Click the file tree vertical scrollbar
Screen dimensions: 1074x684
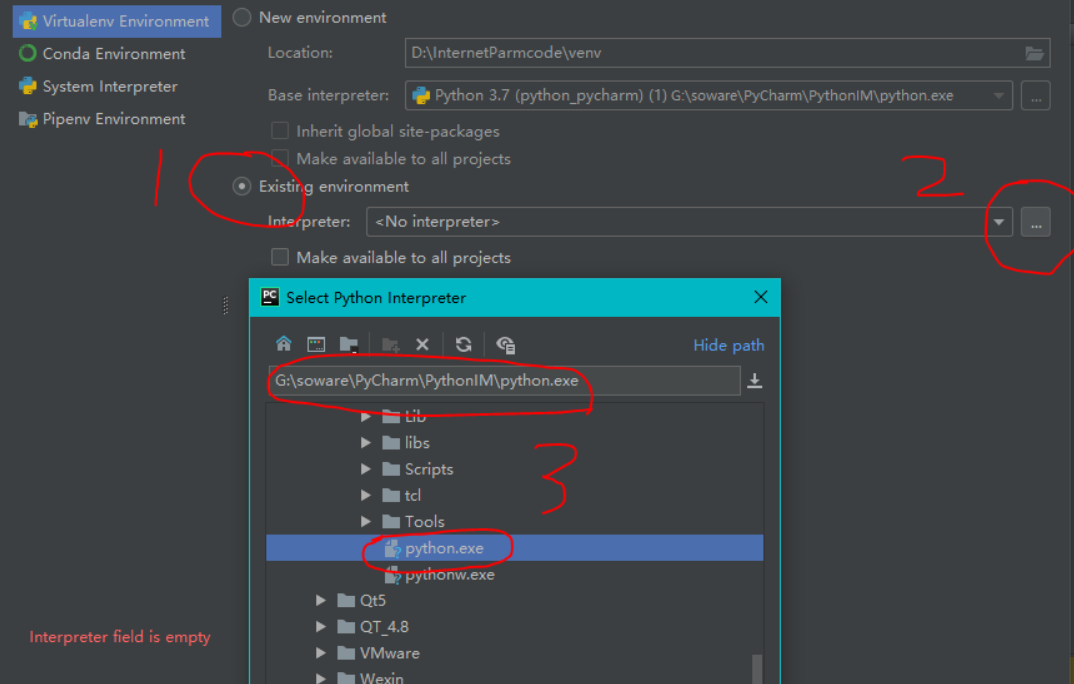(x=757, y=669)
